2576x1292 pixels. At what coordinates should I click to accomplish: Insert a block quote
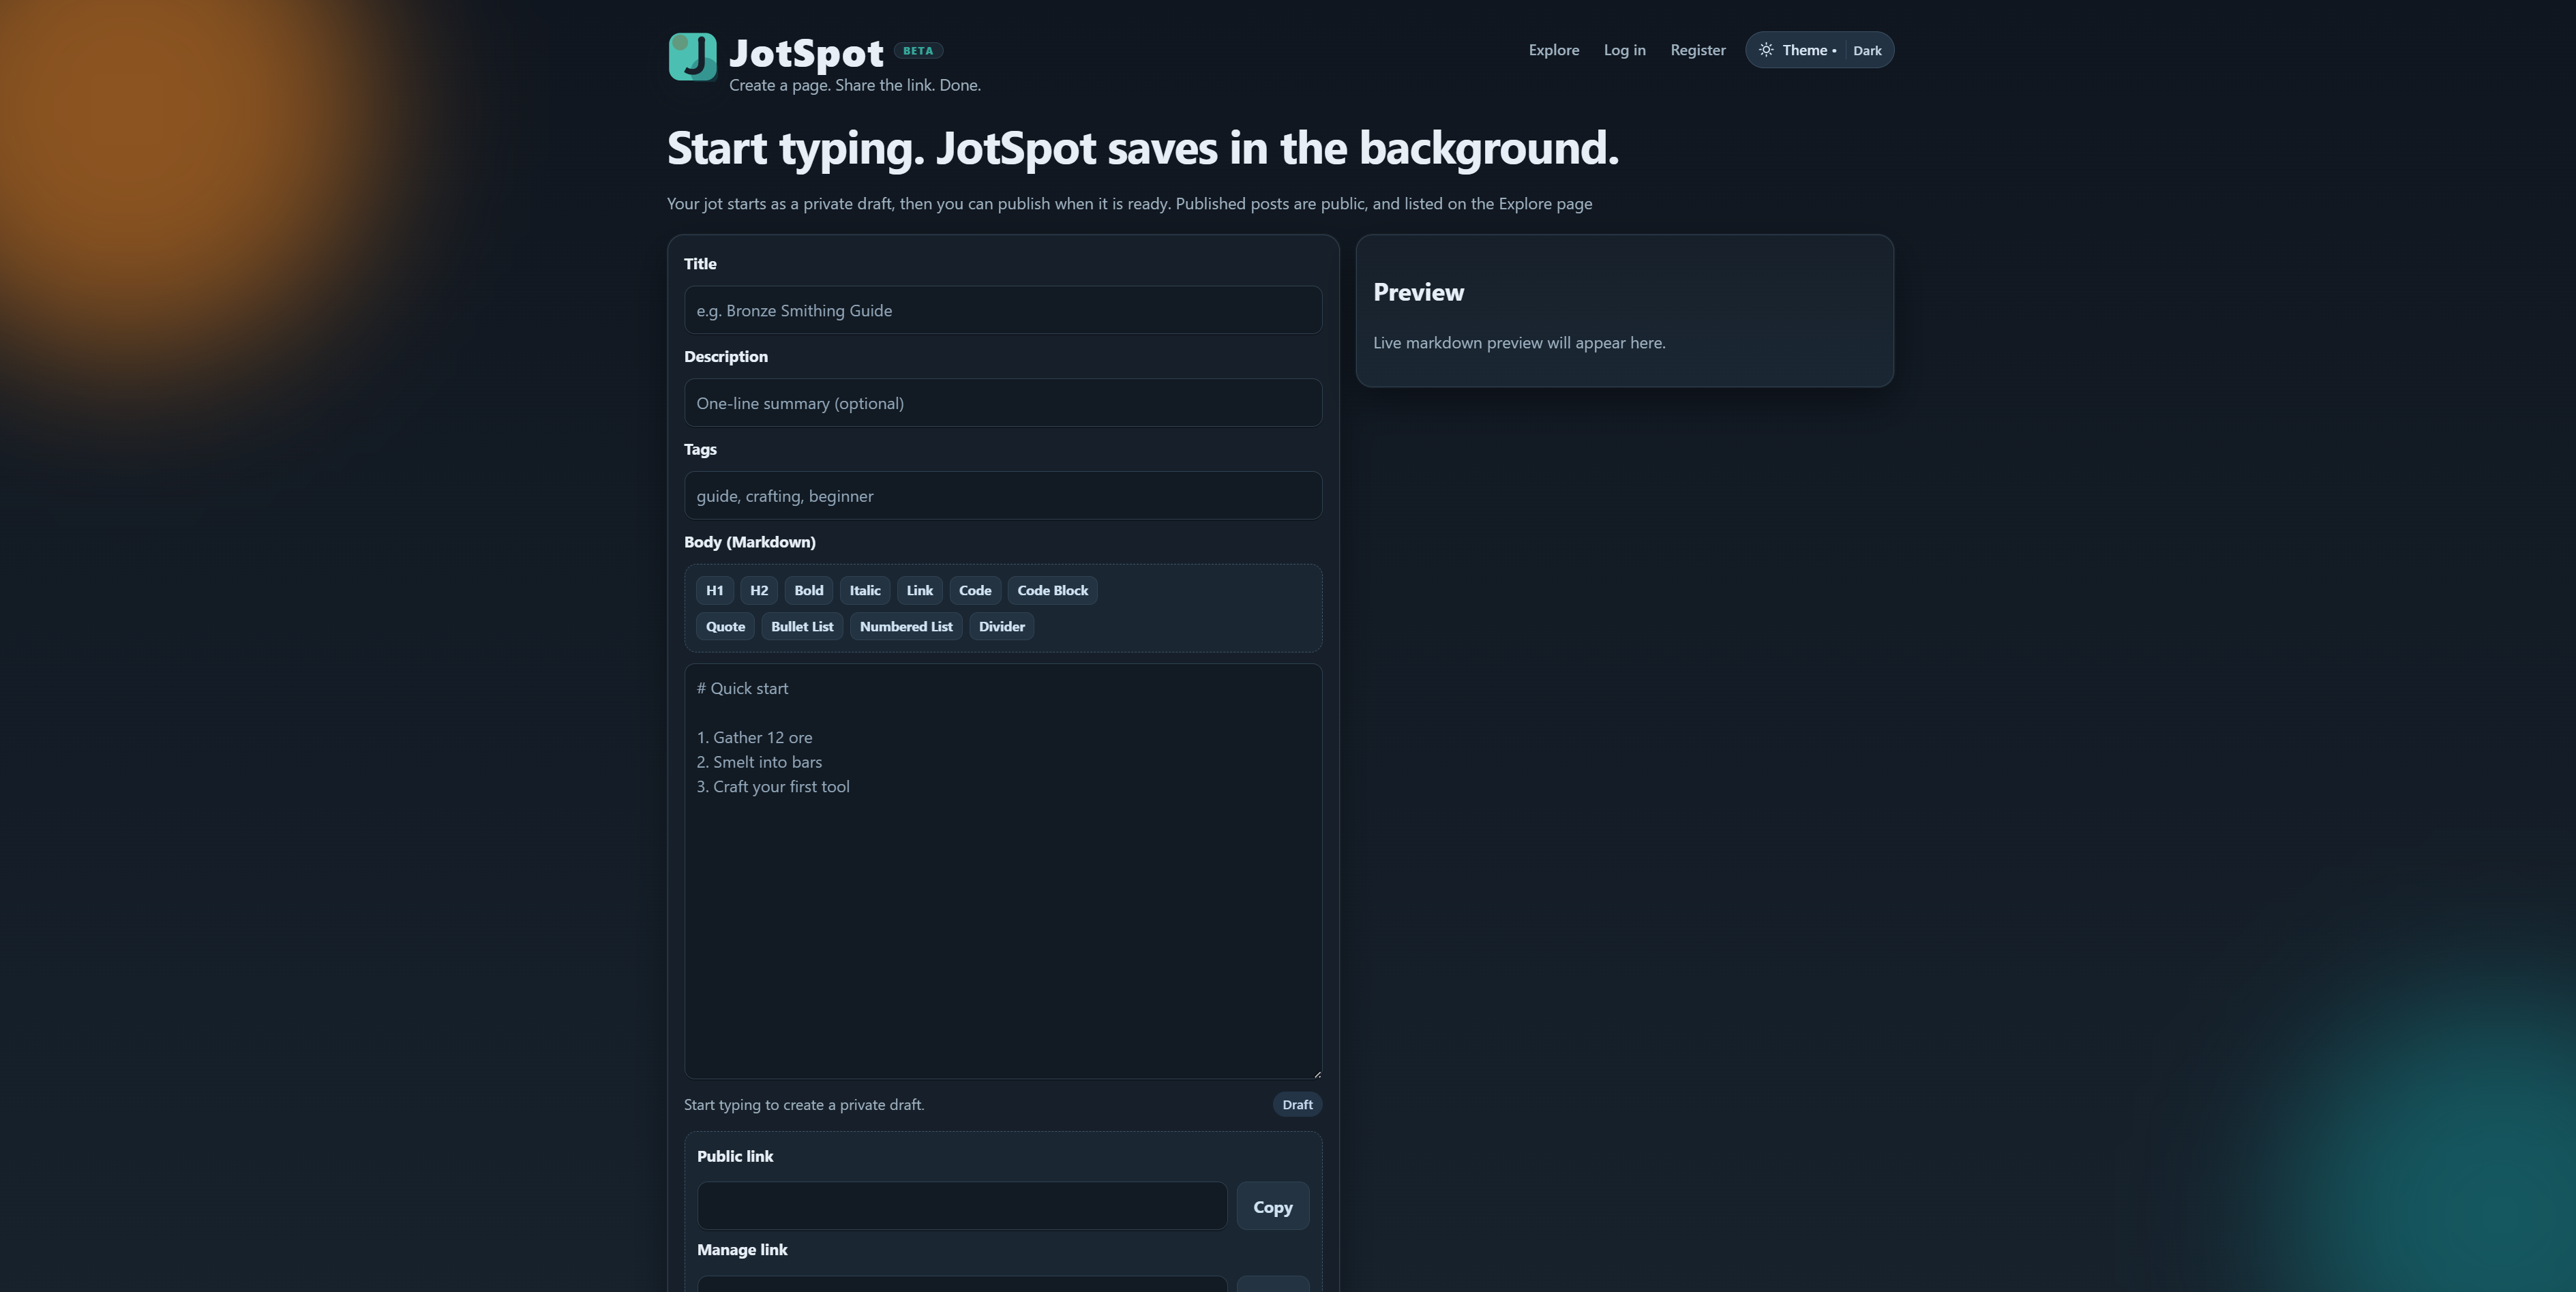pyautogui.click(x=724, y=626)
